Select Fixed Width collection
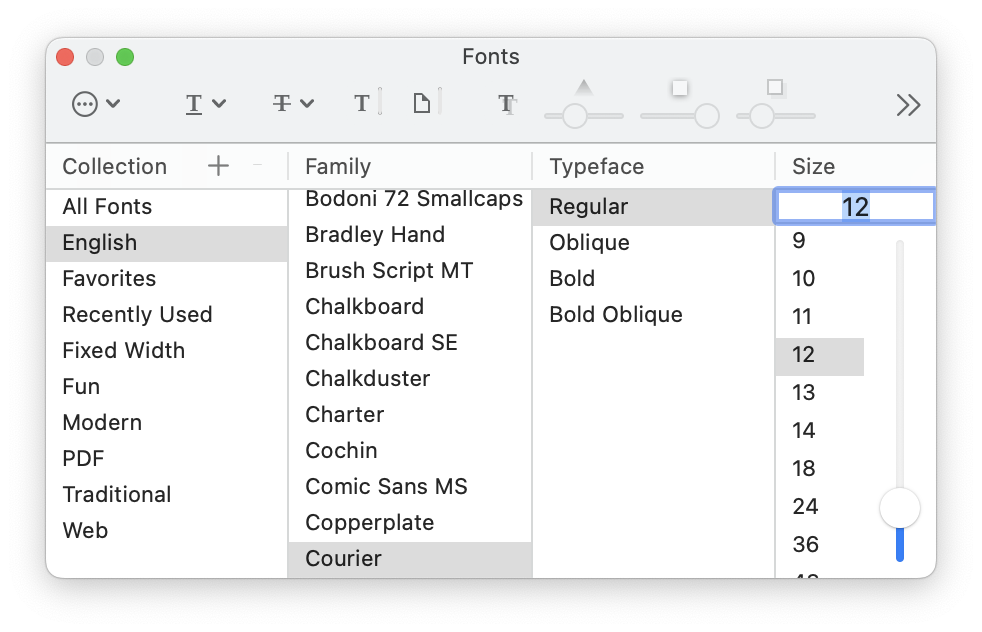The image size is (982, 632). pyautogui.click(x=167, y=351)
